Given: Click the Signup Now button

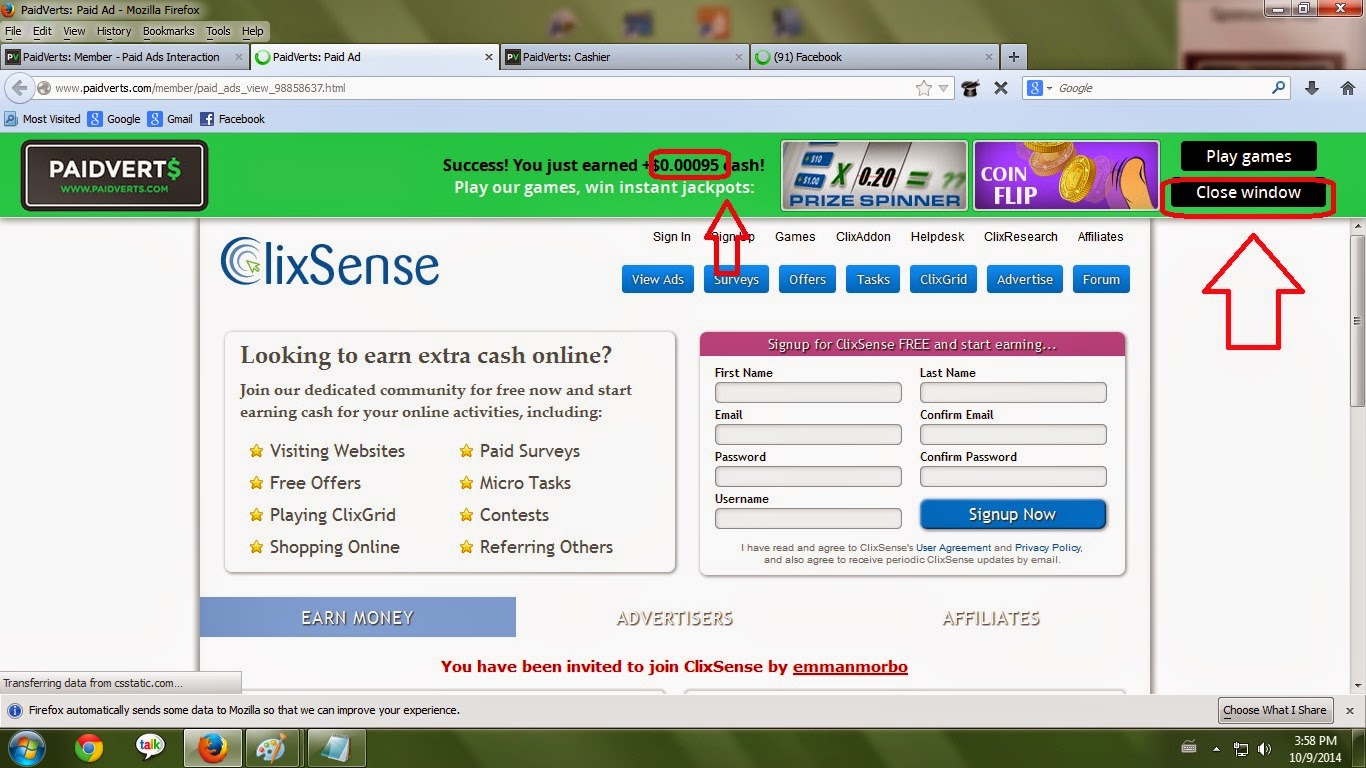Looking at the screenshot, I should (1013, 514).
